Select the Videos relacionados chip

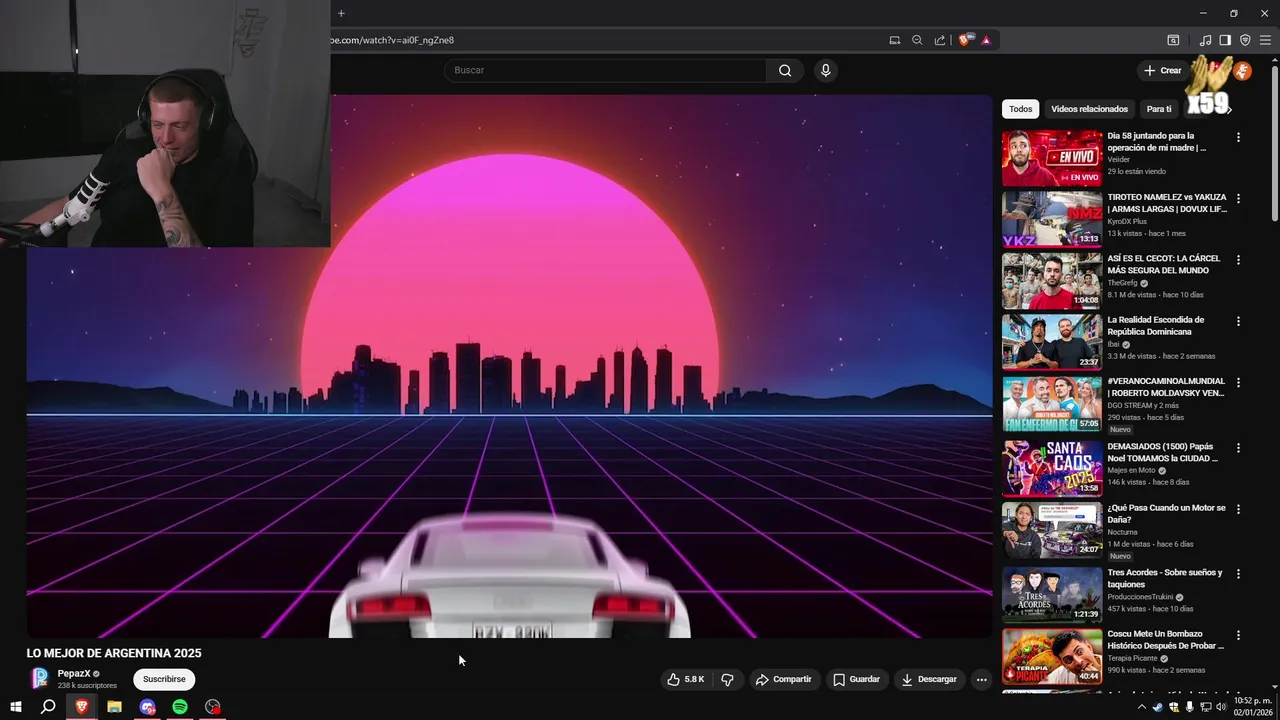click(x=1089, y=109)
